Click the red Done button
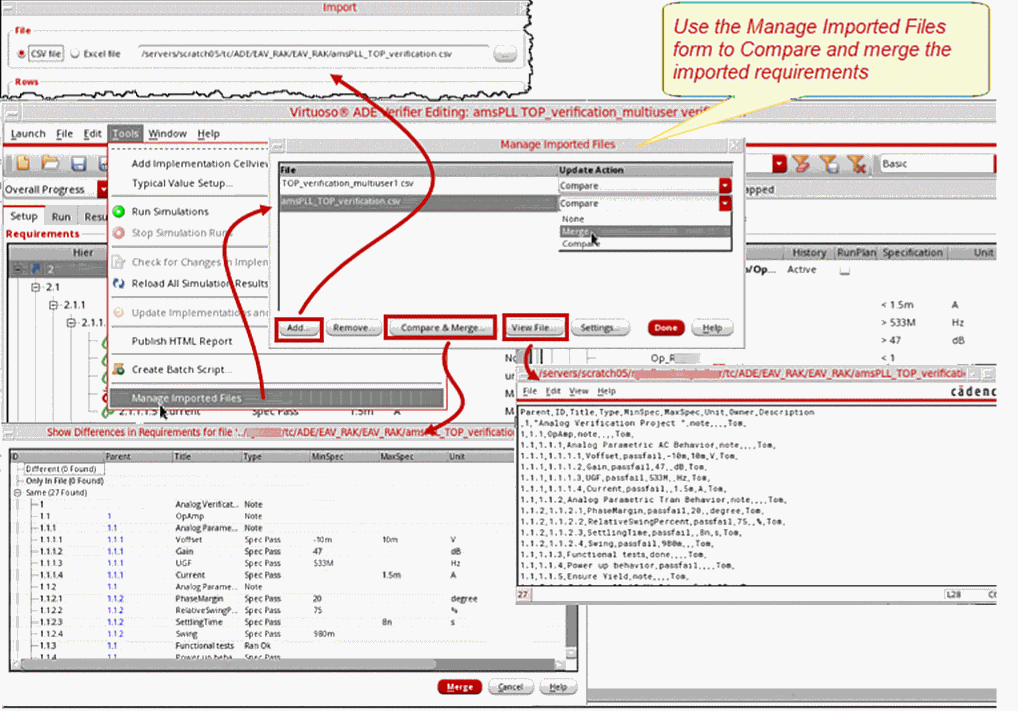 [665, 327]
